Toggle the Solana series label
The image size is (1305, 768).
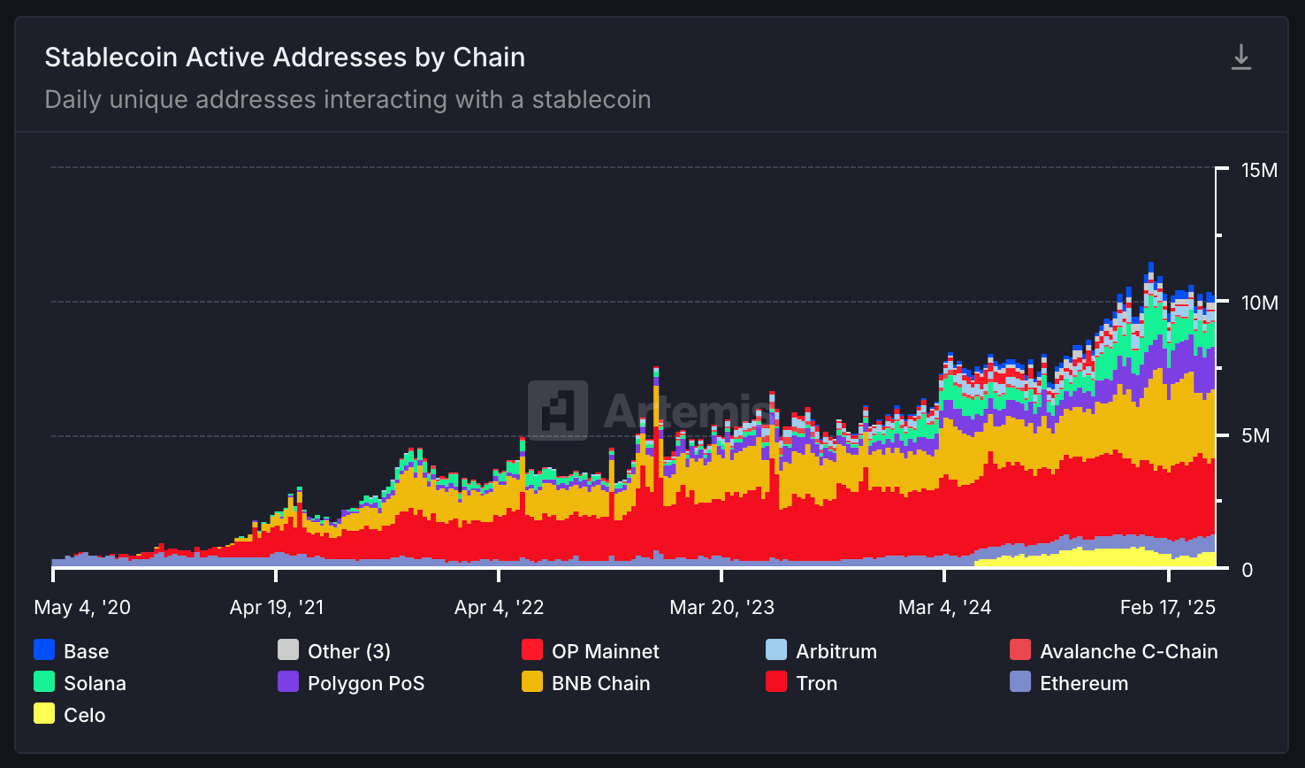[x=95, y=684]
